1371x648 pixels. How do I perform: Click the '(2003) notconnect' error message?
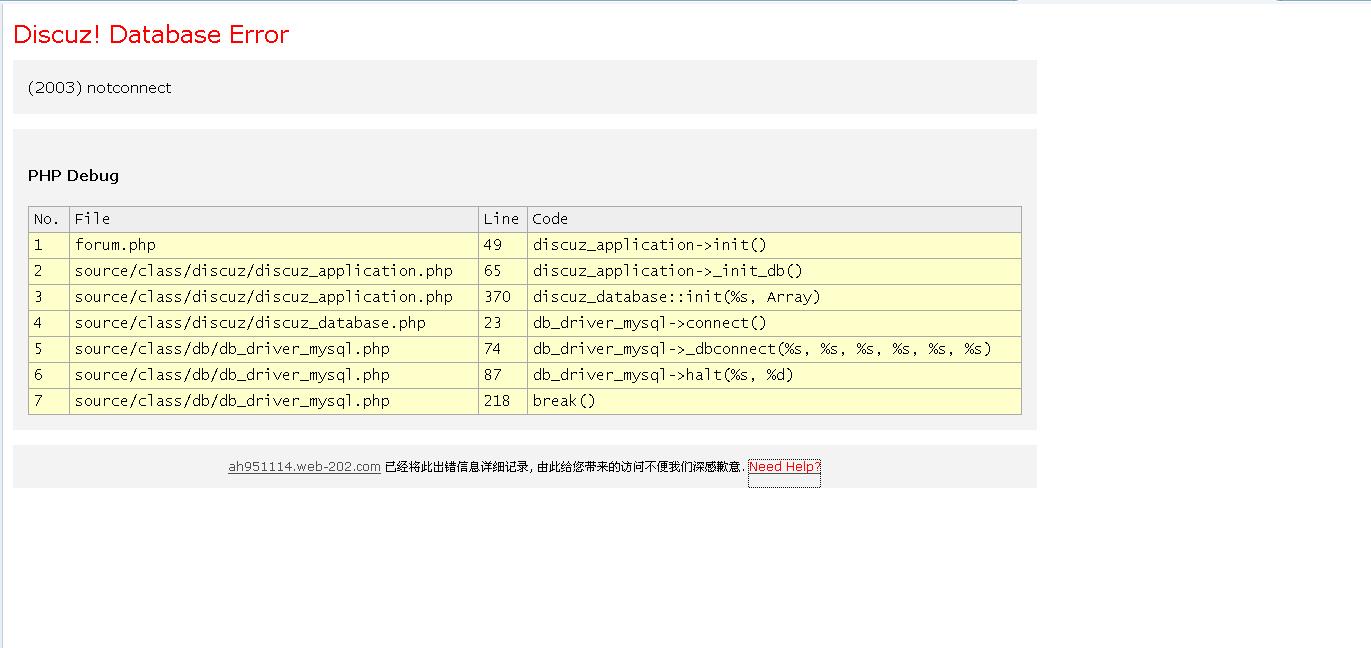pyautogui.click(x=99, y=88)
